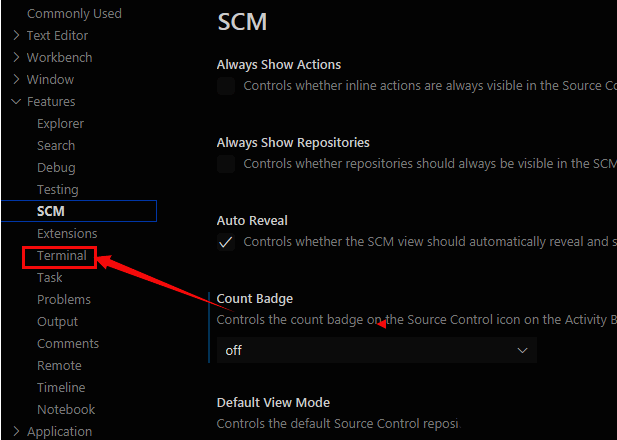617x440 pixels.
Task: Open the Timeline settings category
Action: tap(61, 388)
